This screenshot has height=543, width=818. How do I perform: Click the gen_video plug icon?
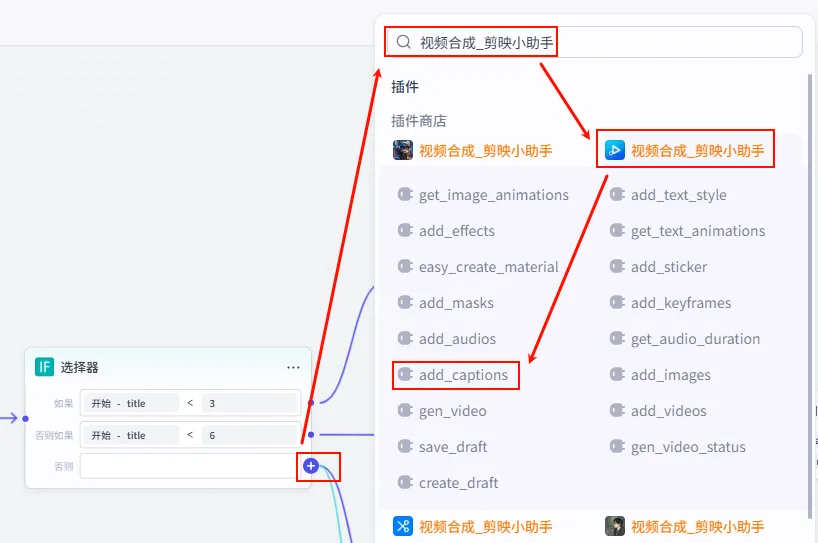click(x=405, y=410)
